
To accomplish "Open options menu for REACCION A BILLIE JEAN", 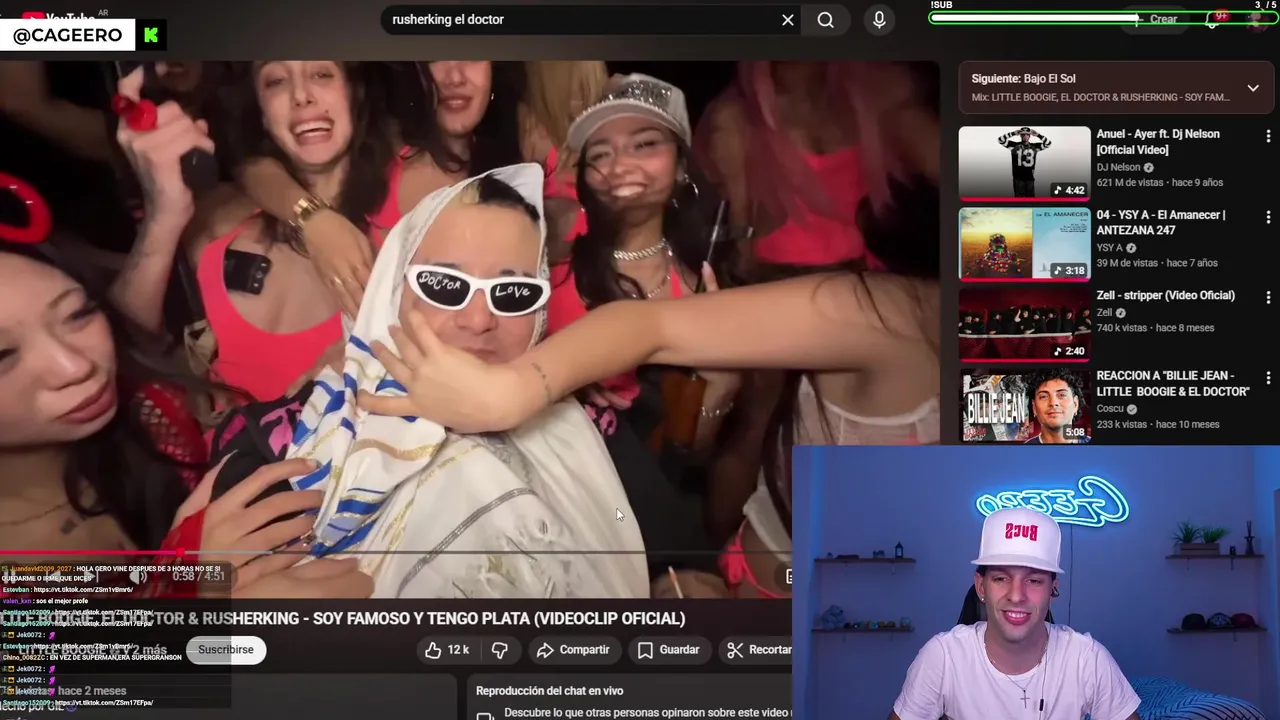I will pyautogui.click(x=1268, y=379).
